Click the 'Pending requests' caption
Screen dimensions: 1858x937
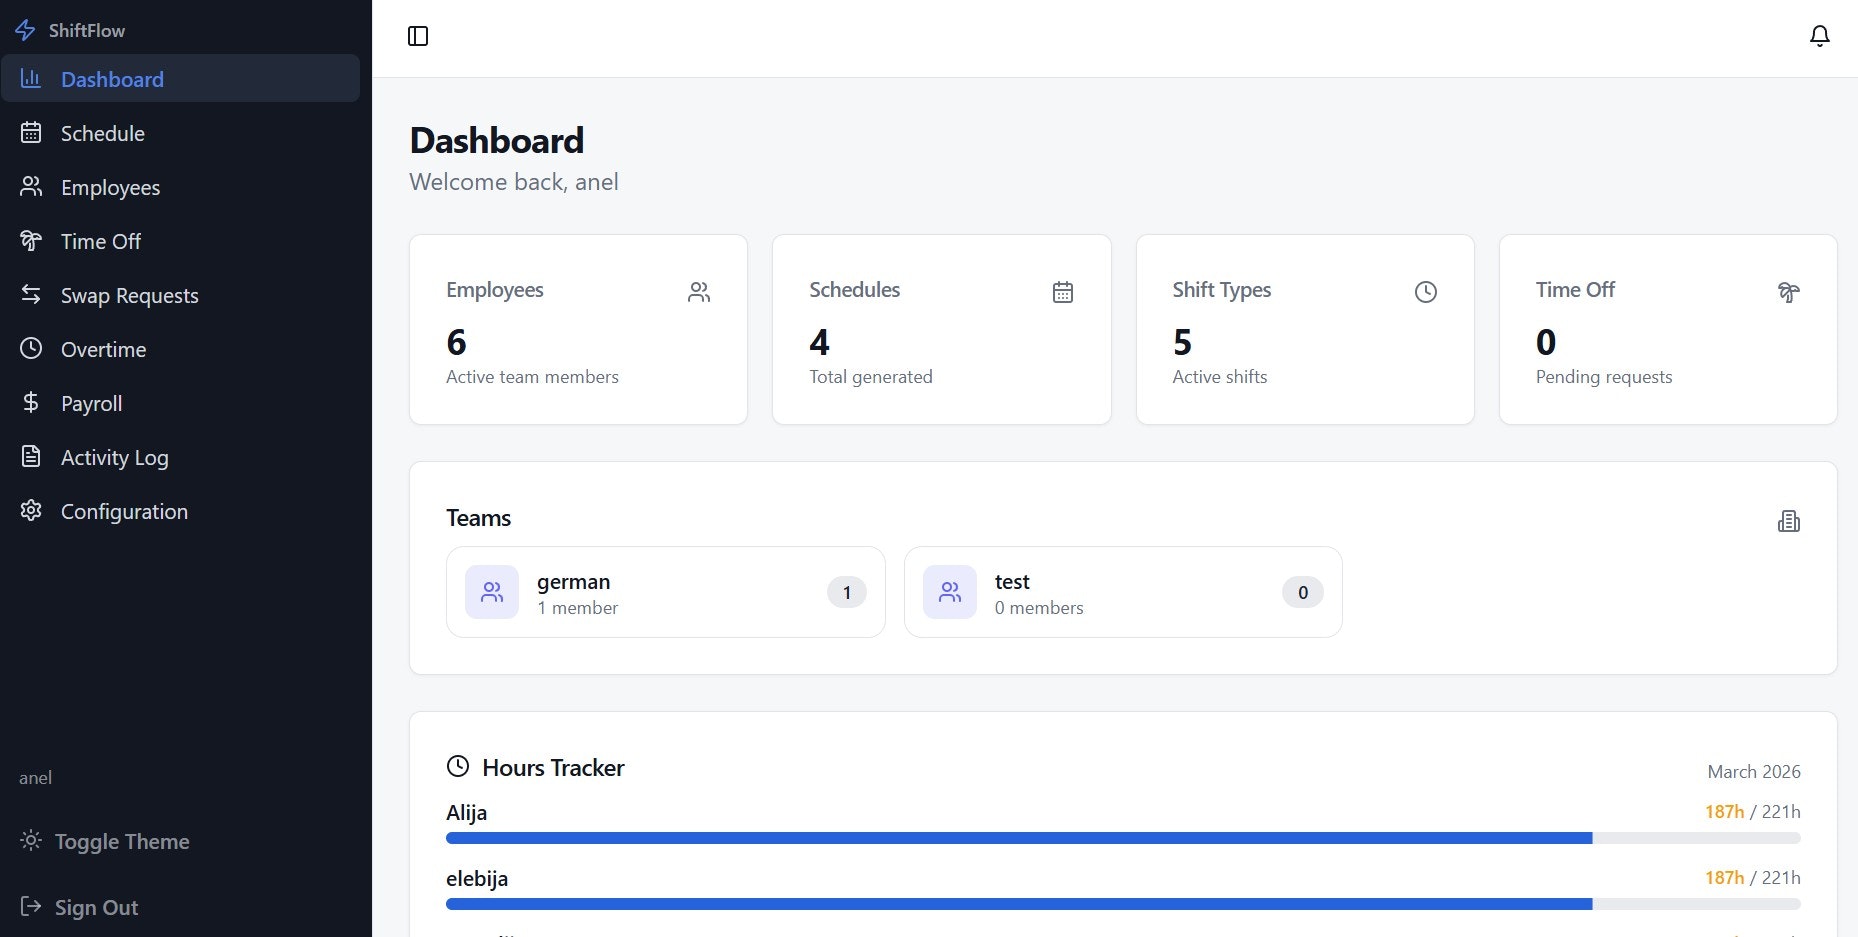pos(1604,377)
